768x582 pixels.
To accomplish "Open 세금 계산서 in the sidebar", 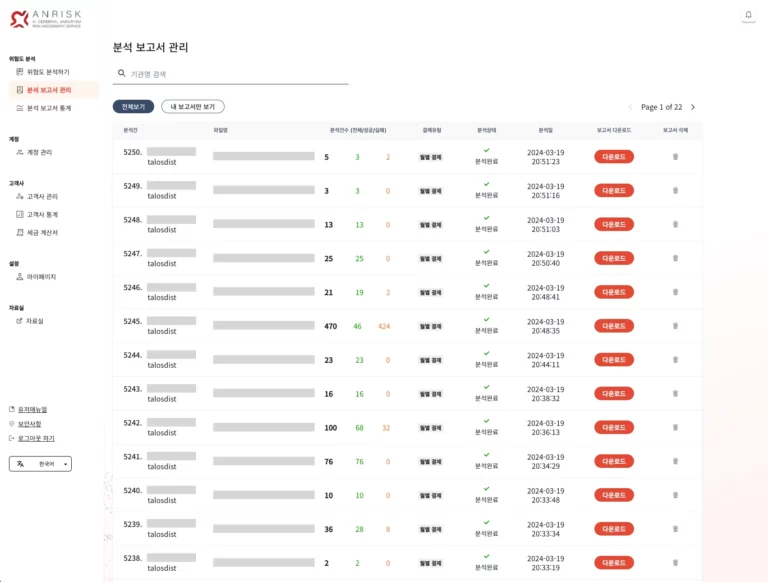I will coord(42,232).
